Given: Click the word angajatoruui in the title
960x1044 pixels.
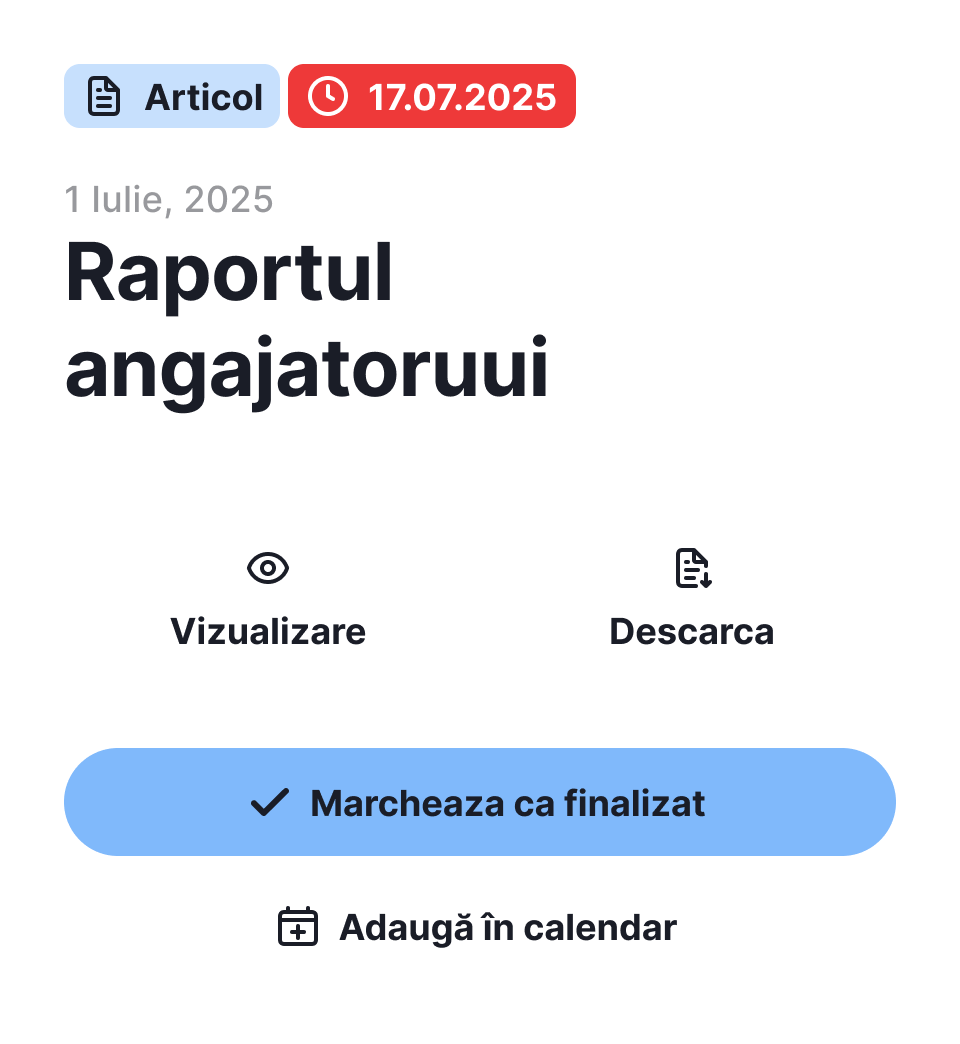Looking at the screenshot, I should tap(307, 370).
